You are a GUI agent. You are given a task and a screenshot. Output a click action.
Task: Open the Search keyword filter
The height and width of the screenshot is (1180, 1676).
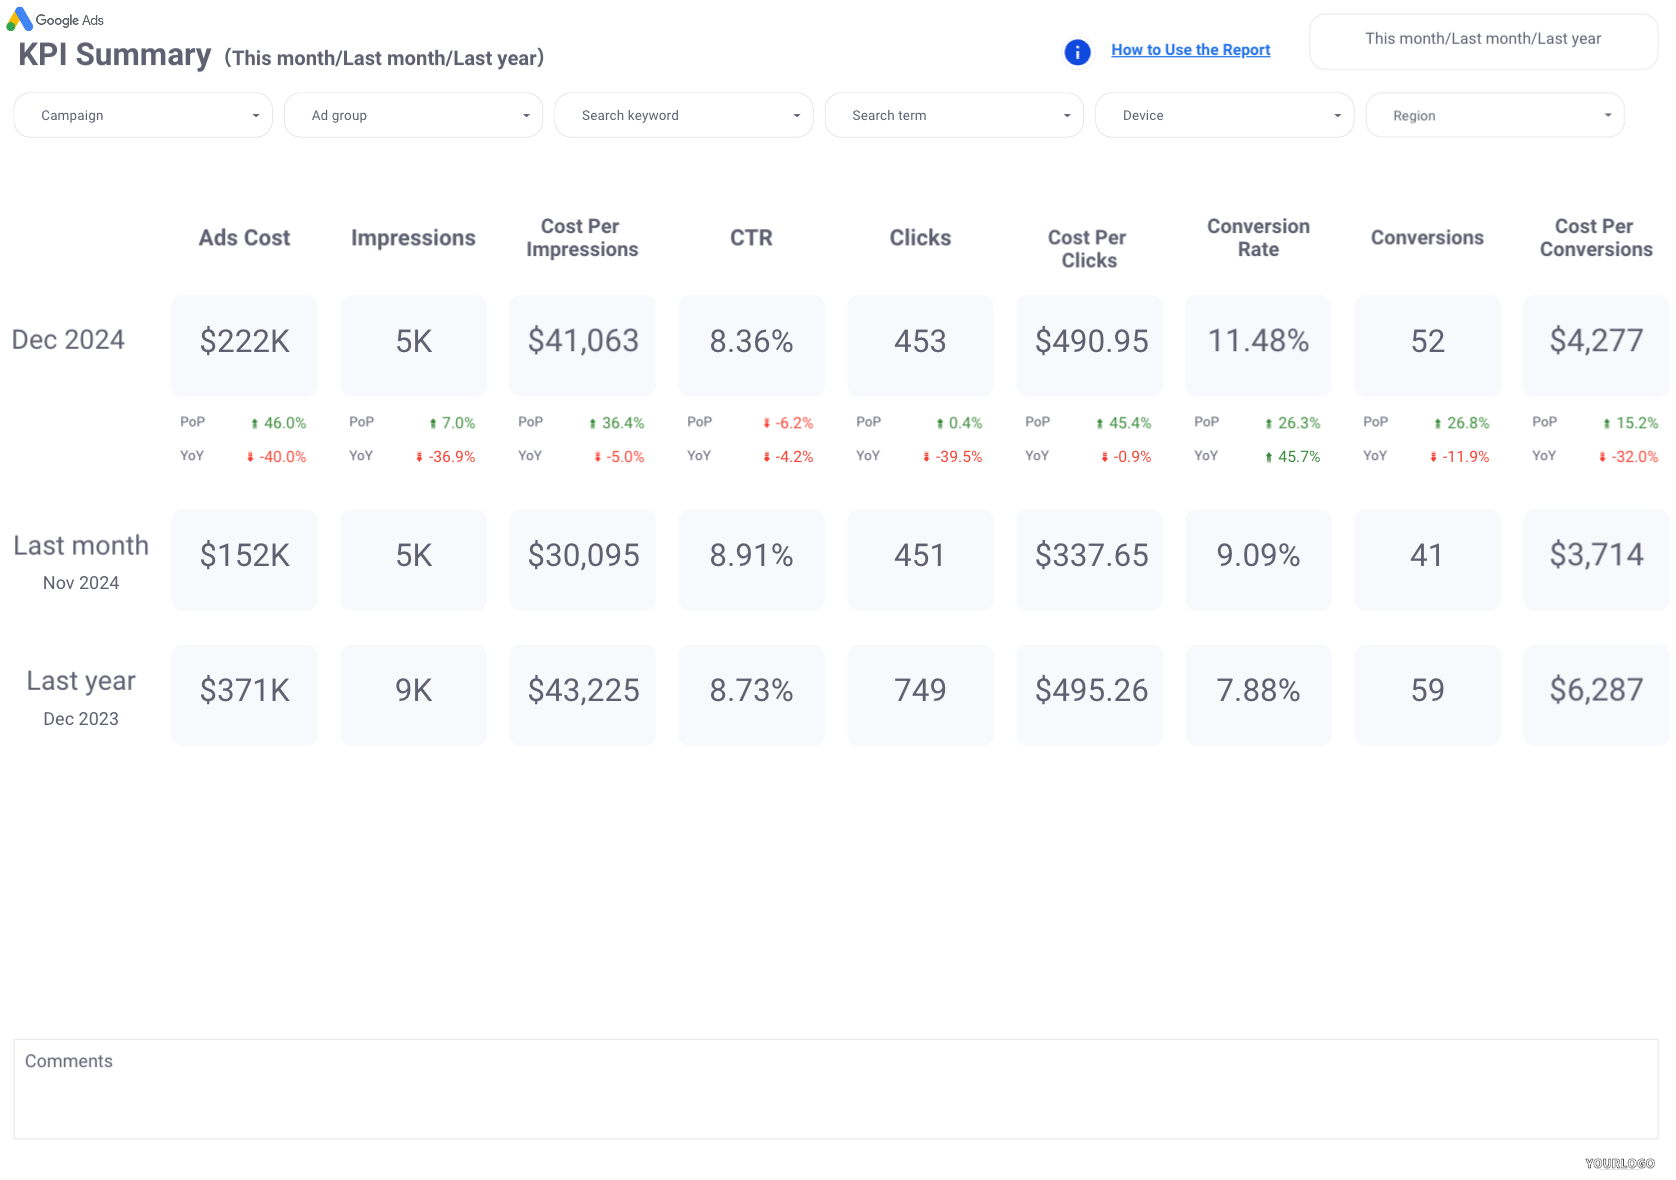(x=683, y=115)
